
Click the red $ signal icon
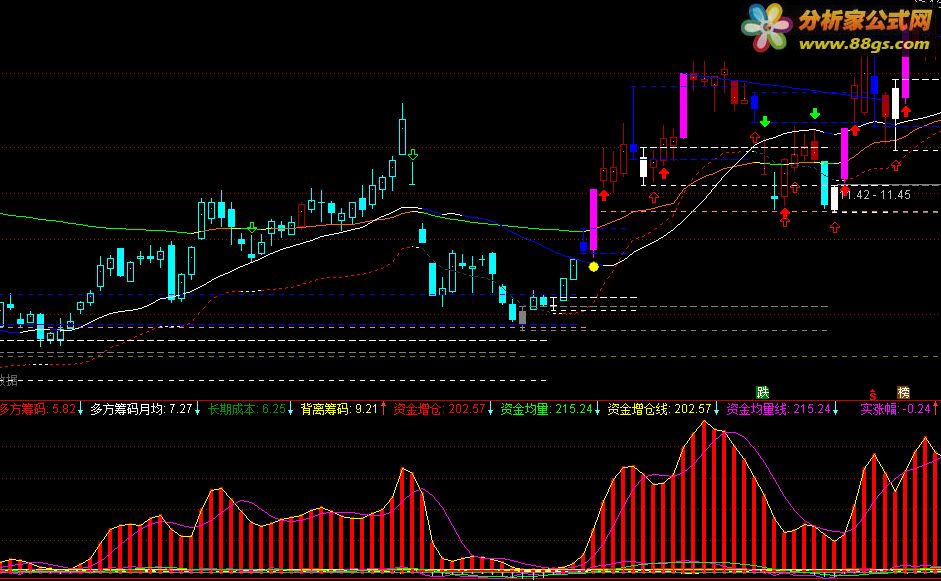(x=873, y=395)
